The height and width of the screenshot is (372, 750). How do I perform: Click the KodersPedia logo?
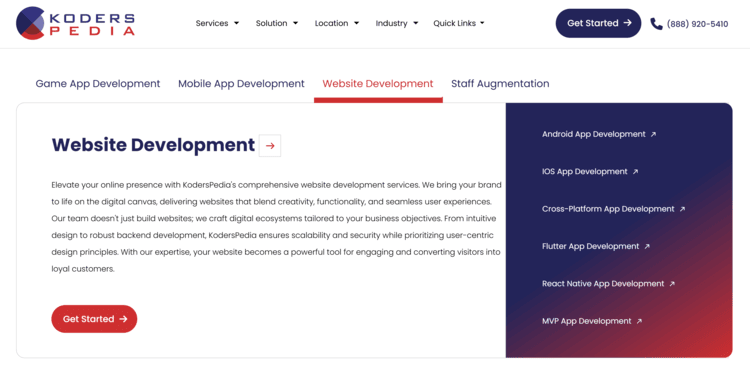(76, 23)
